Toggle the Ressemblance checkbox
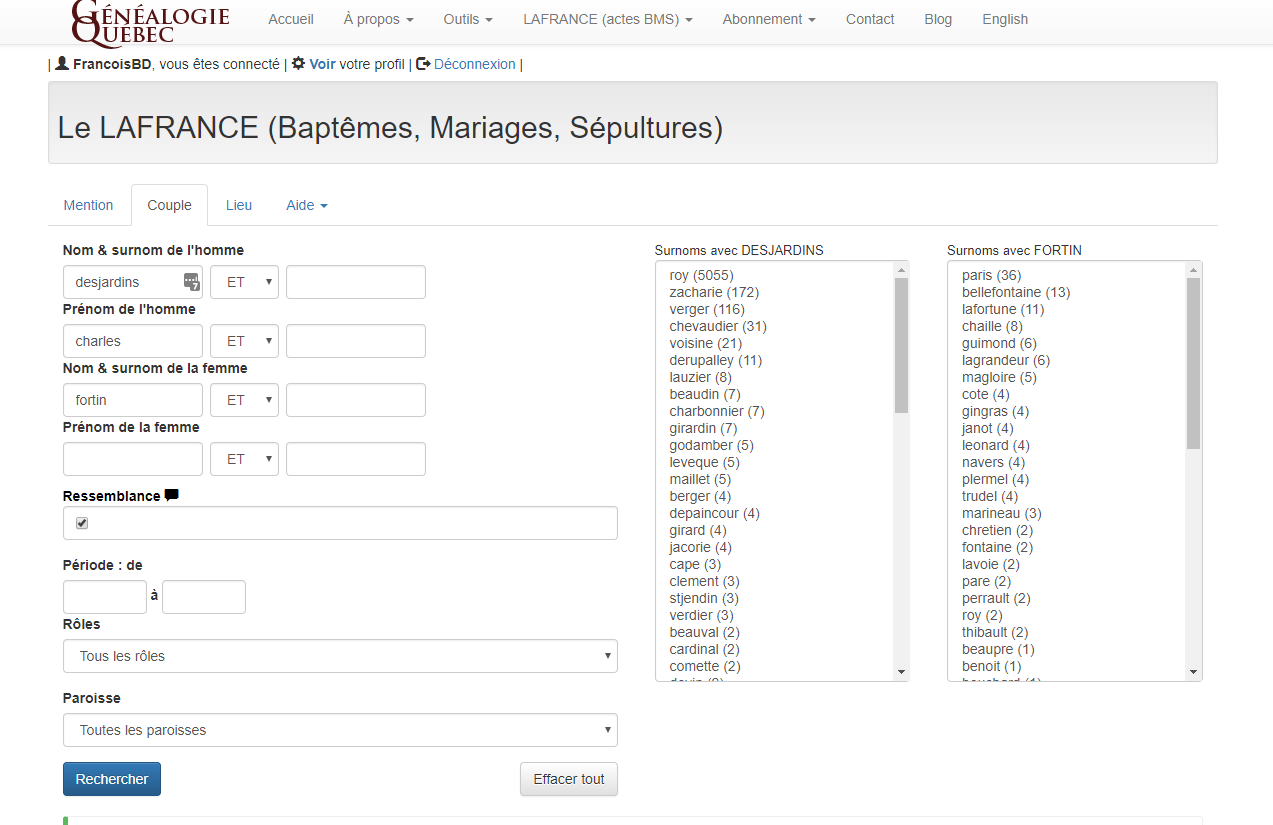 [82, 523]
